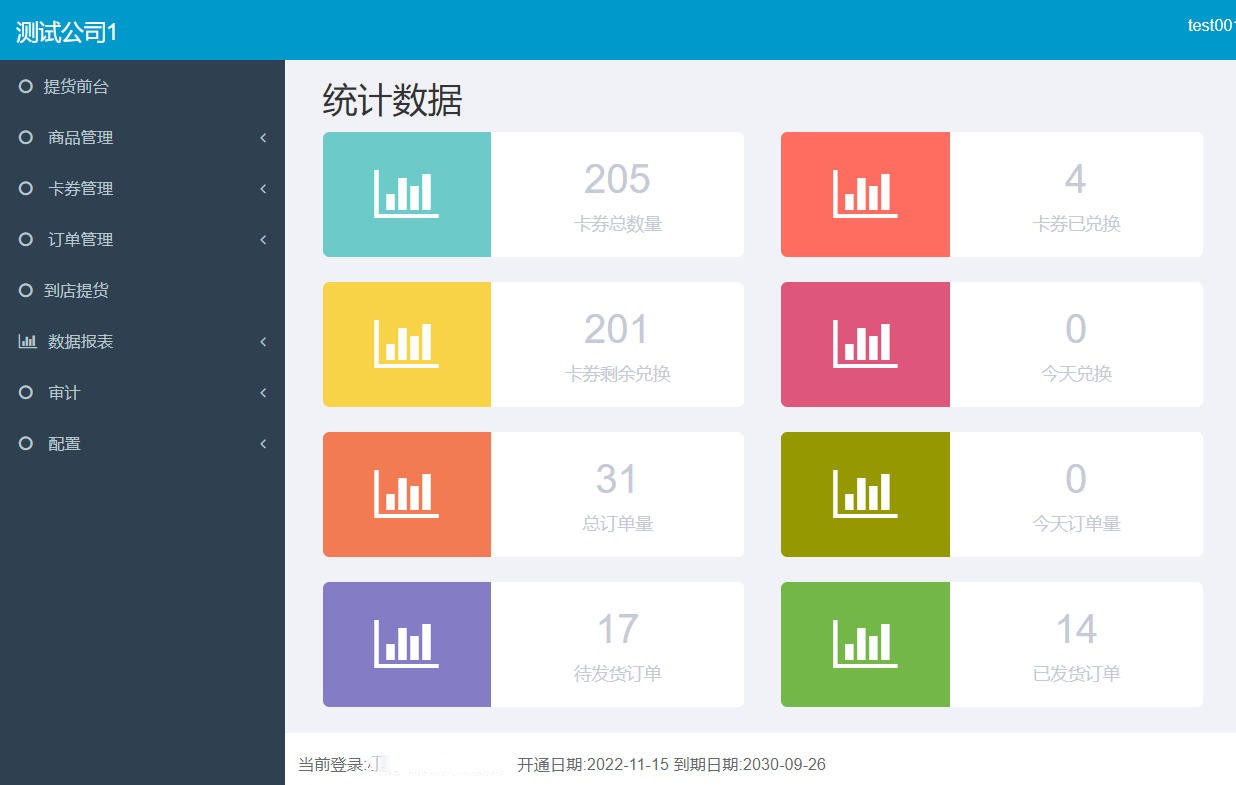Viewport: 1236px width, 785px height.
Task: Click the 统计数据 page heading
Action: tap(392, 101)
